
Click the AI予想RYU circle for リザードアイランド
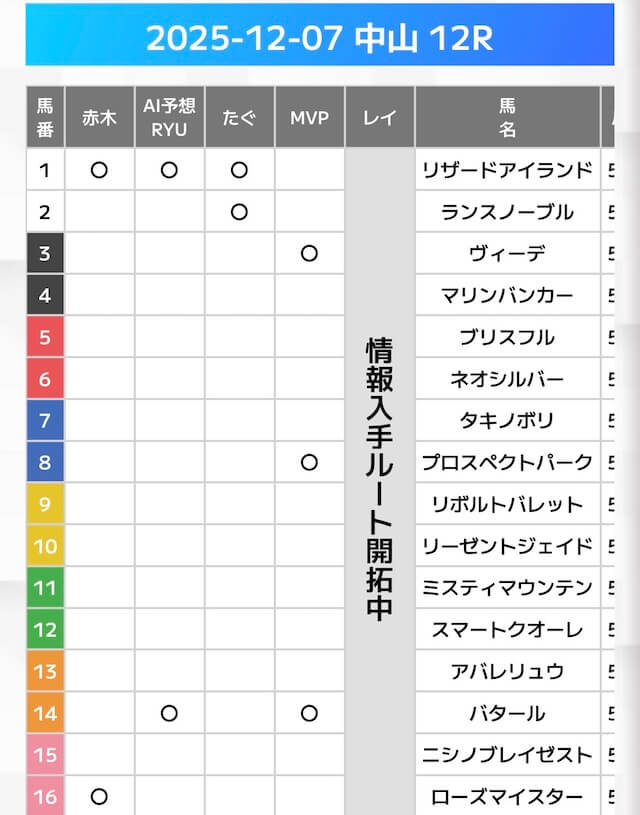point(169,170)
